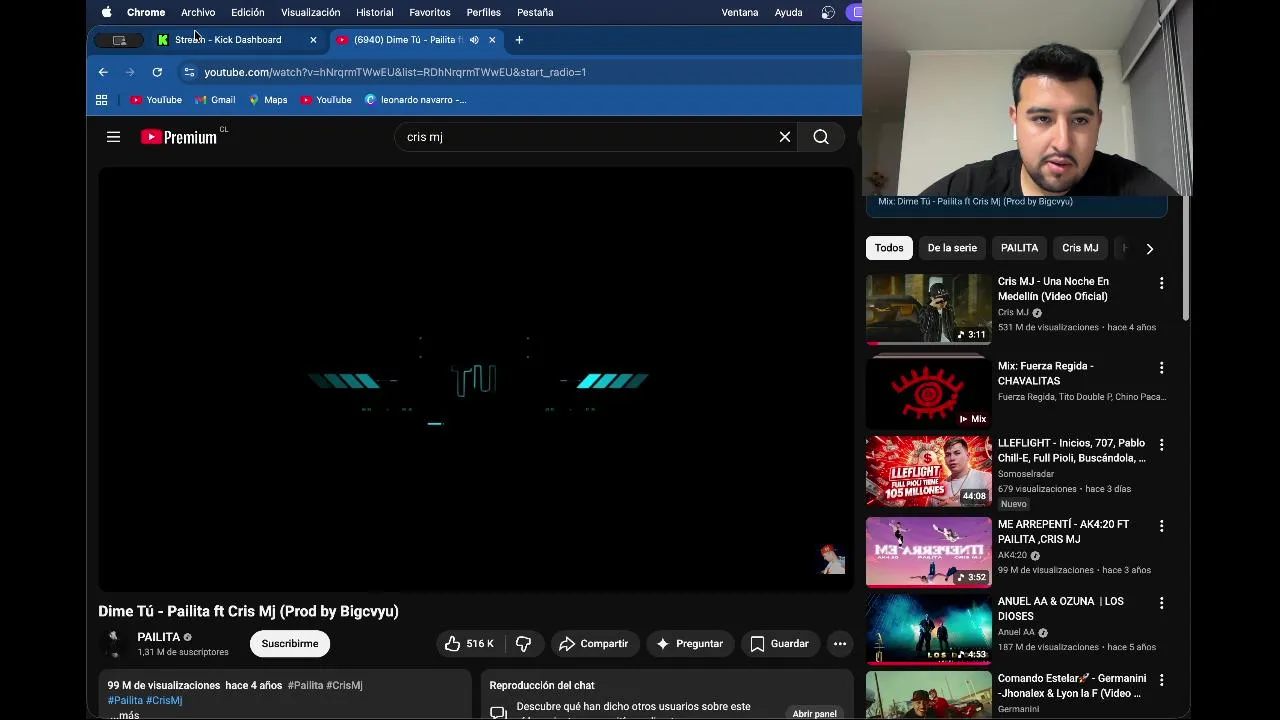
Task: View site information icon in address bar
Action: (x=189, y=72)
